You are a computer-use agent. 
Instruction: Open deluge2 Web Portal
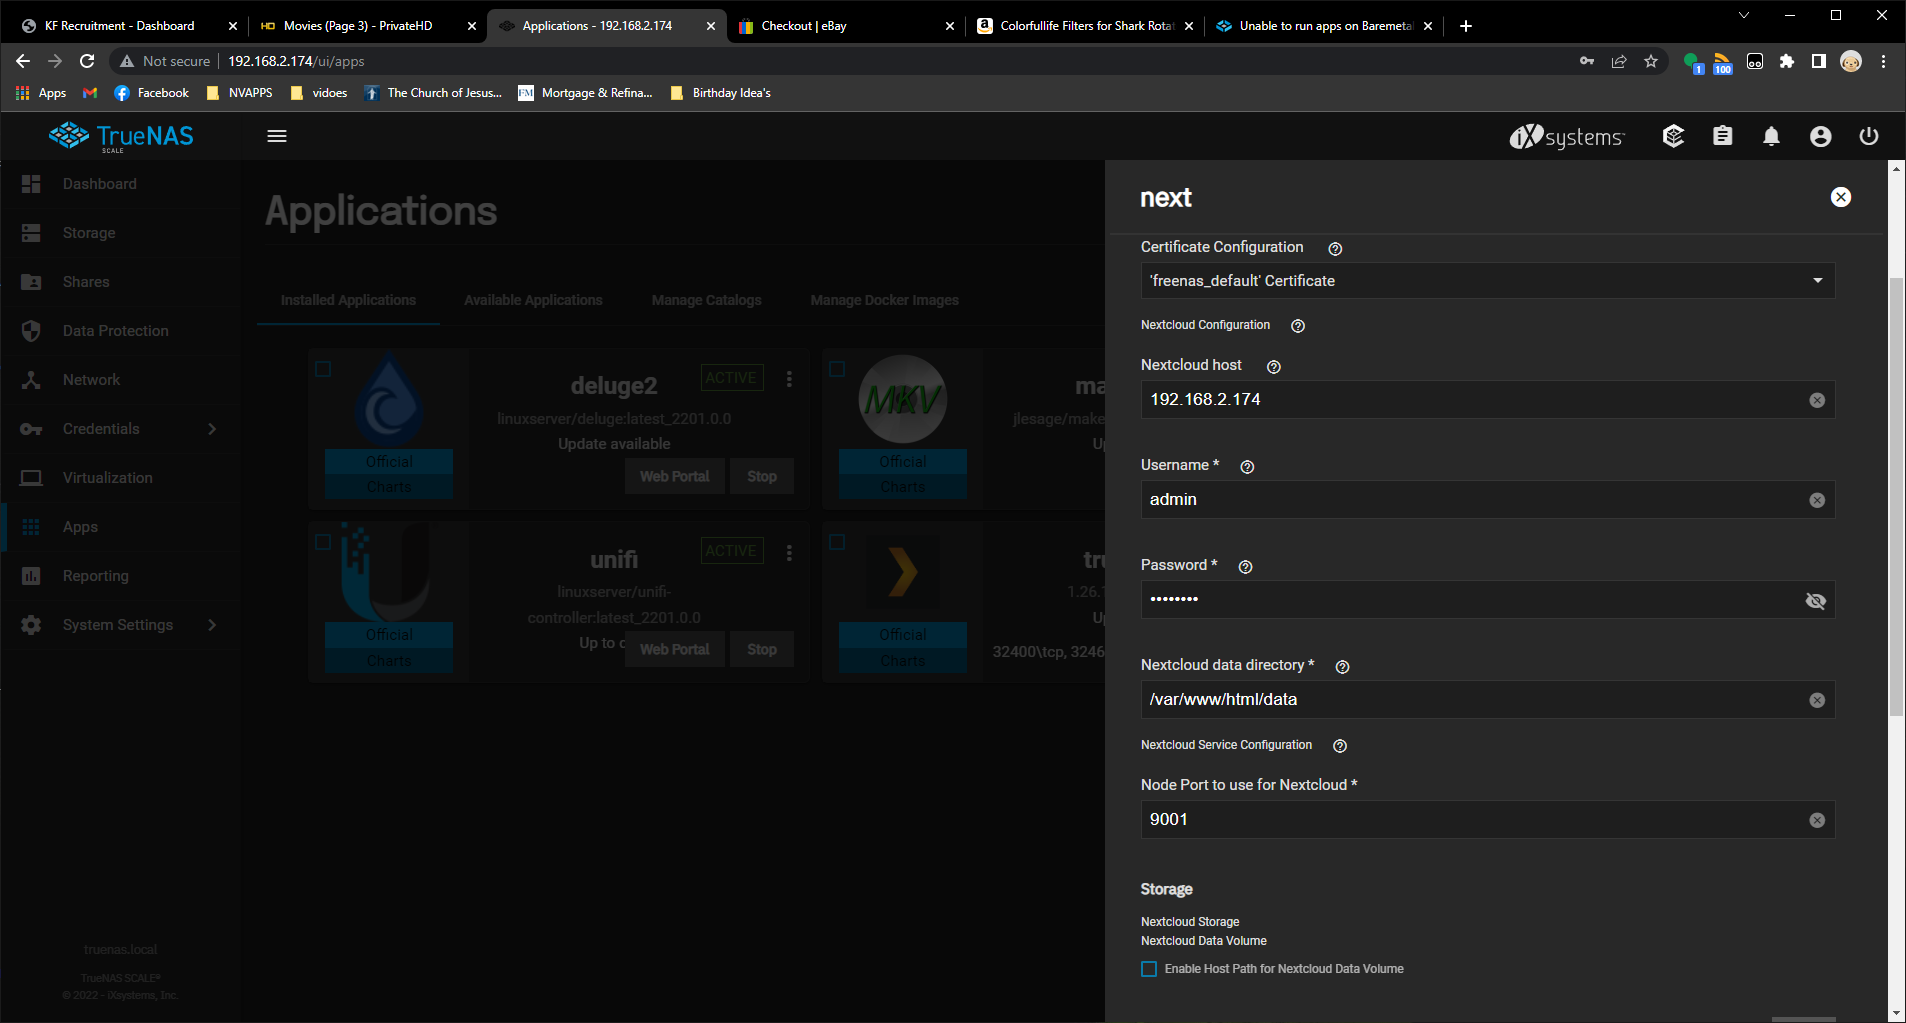coord(675,476)
